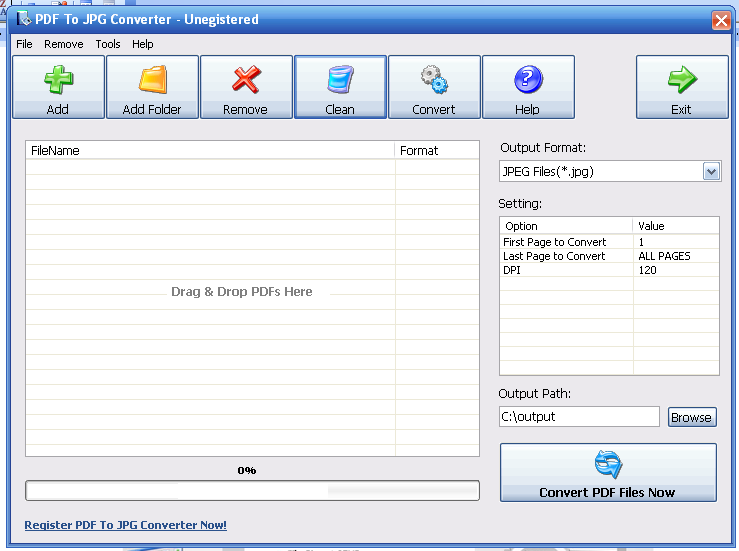
Task: Click the Value column header in settings
Action: click(x=676, y=226)
